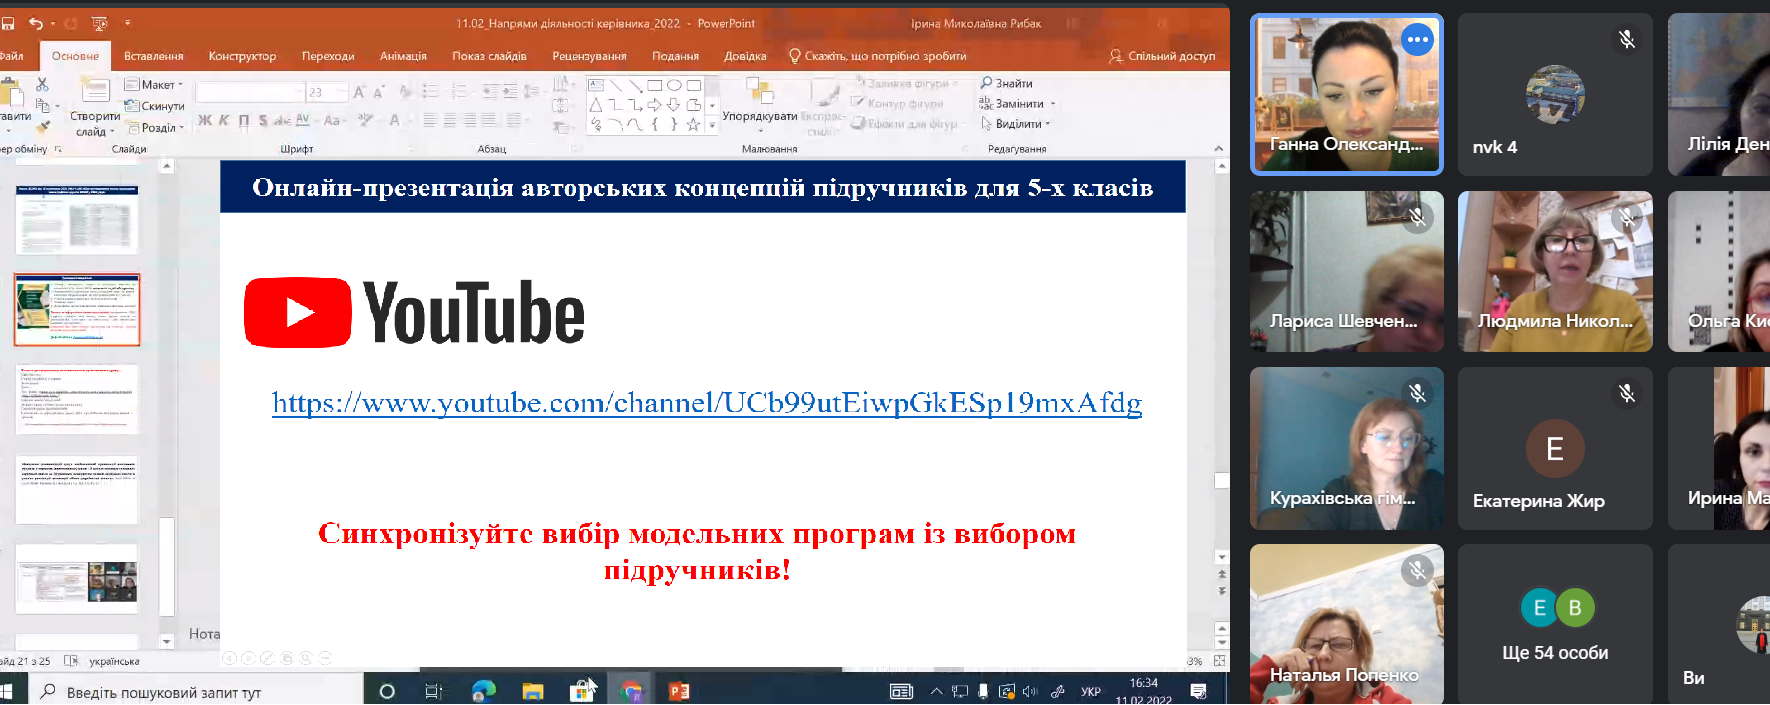Toggle italic formatting (К)
This screenshot has height=705, width=1770.
224,121
